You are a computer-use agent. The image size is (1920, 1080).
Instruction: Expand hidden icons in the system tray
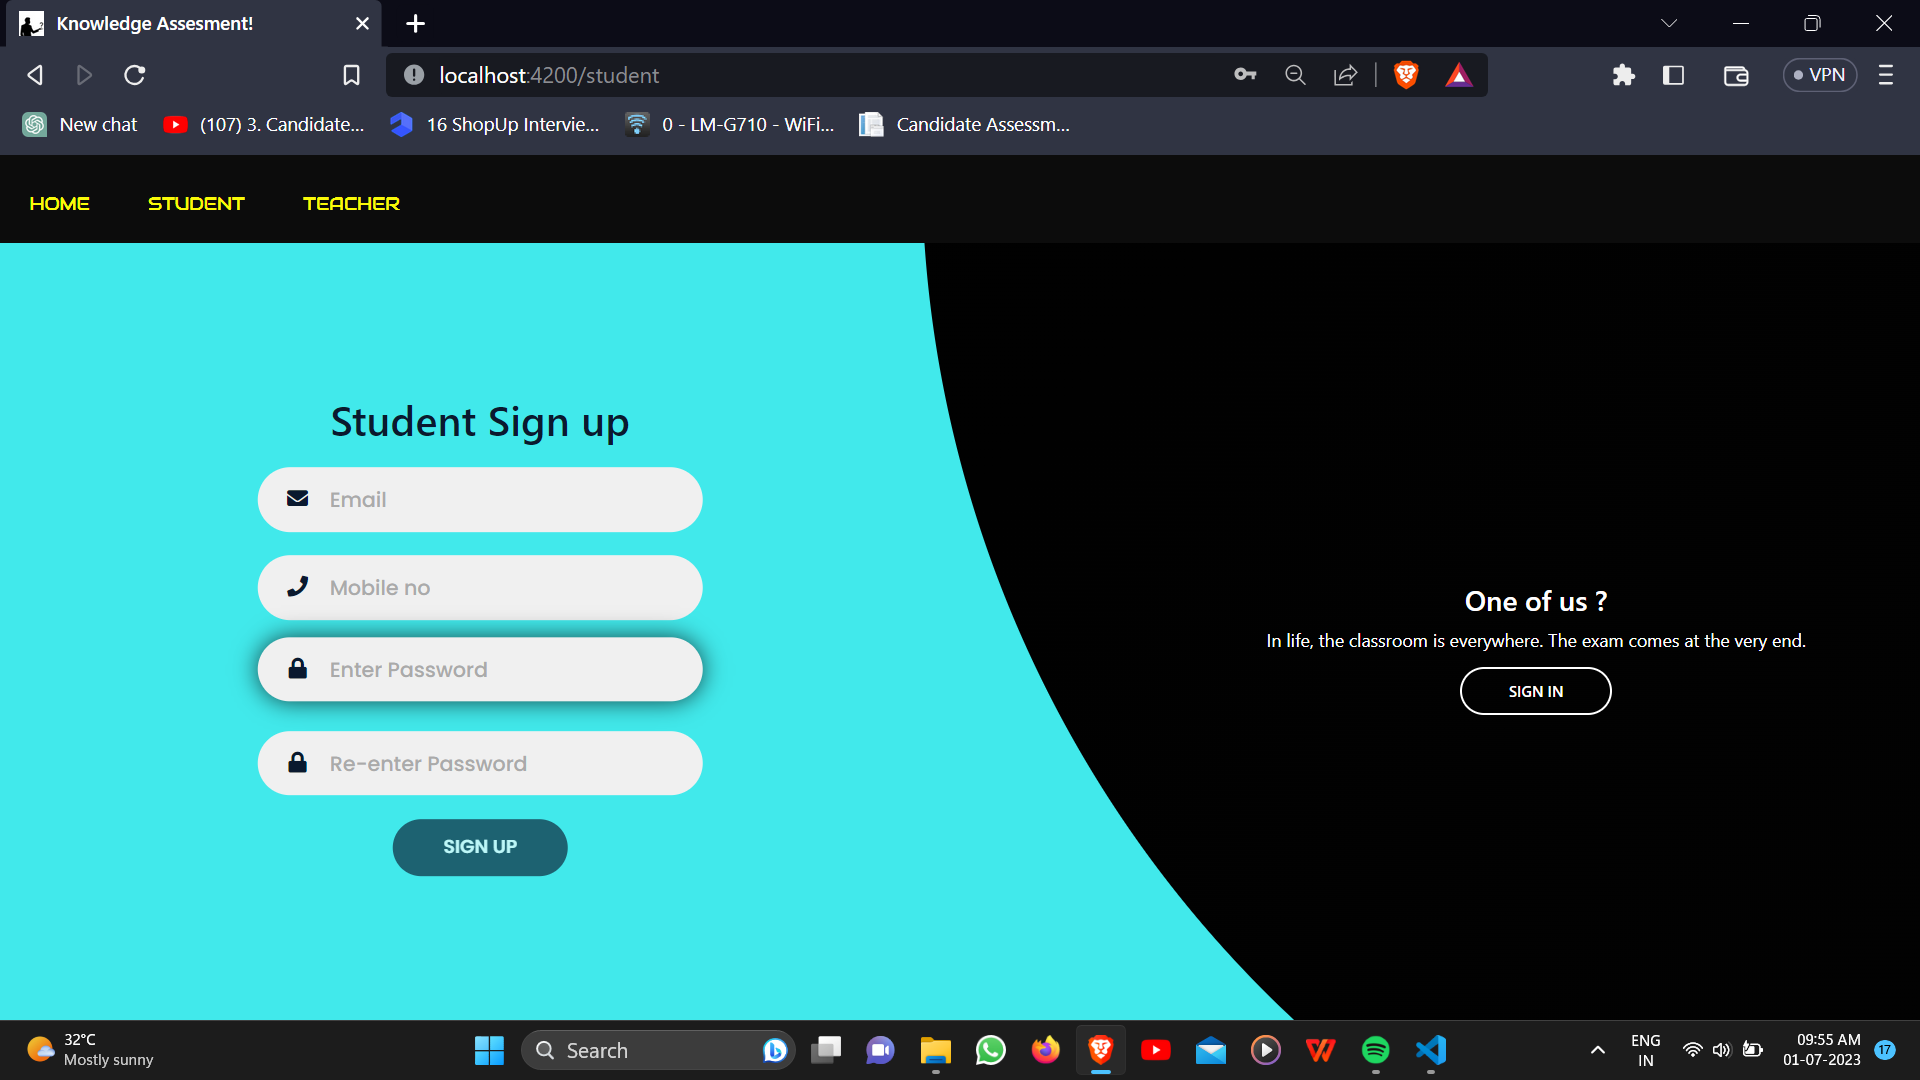(1597, 1050)
